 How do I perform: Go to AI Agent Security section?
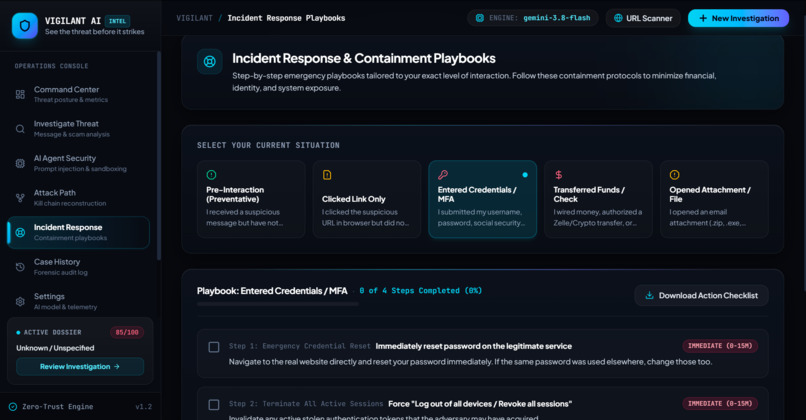(x=78, y=163)
